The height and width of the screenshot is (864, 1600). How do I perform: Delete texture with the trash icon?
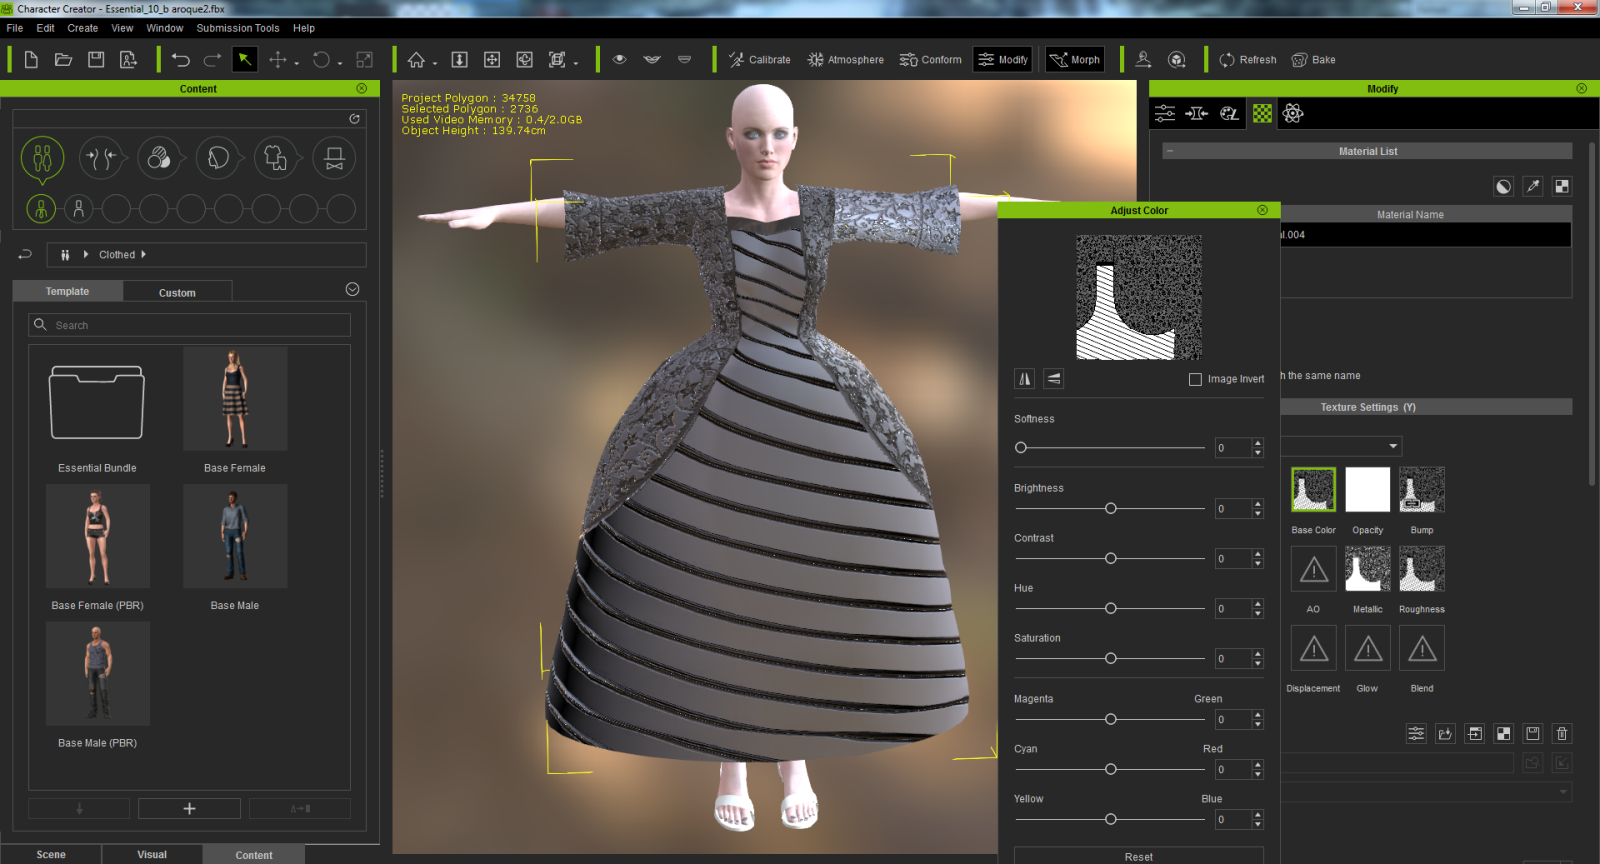click(x=1562, y=734)
